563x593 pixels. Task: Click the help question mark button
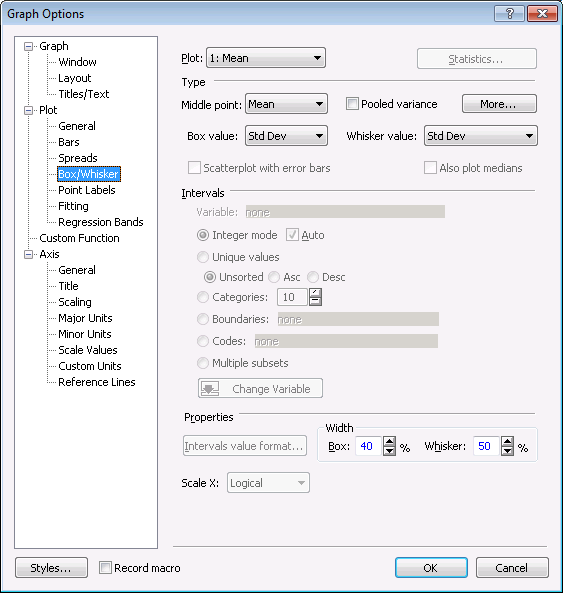pyautogui.click(x=509, y=14)
